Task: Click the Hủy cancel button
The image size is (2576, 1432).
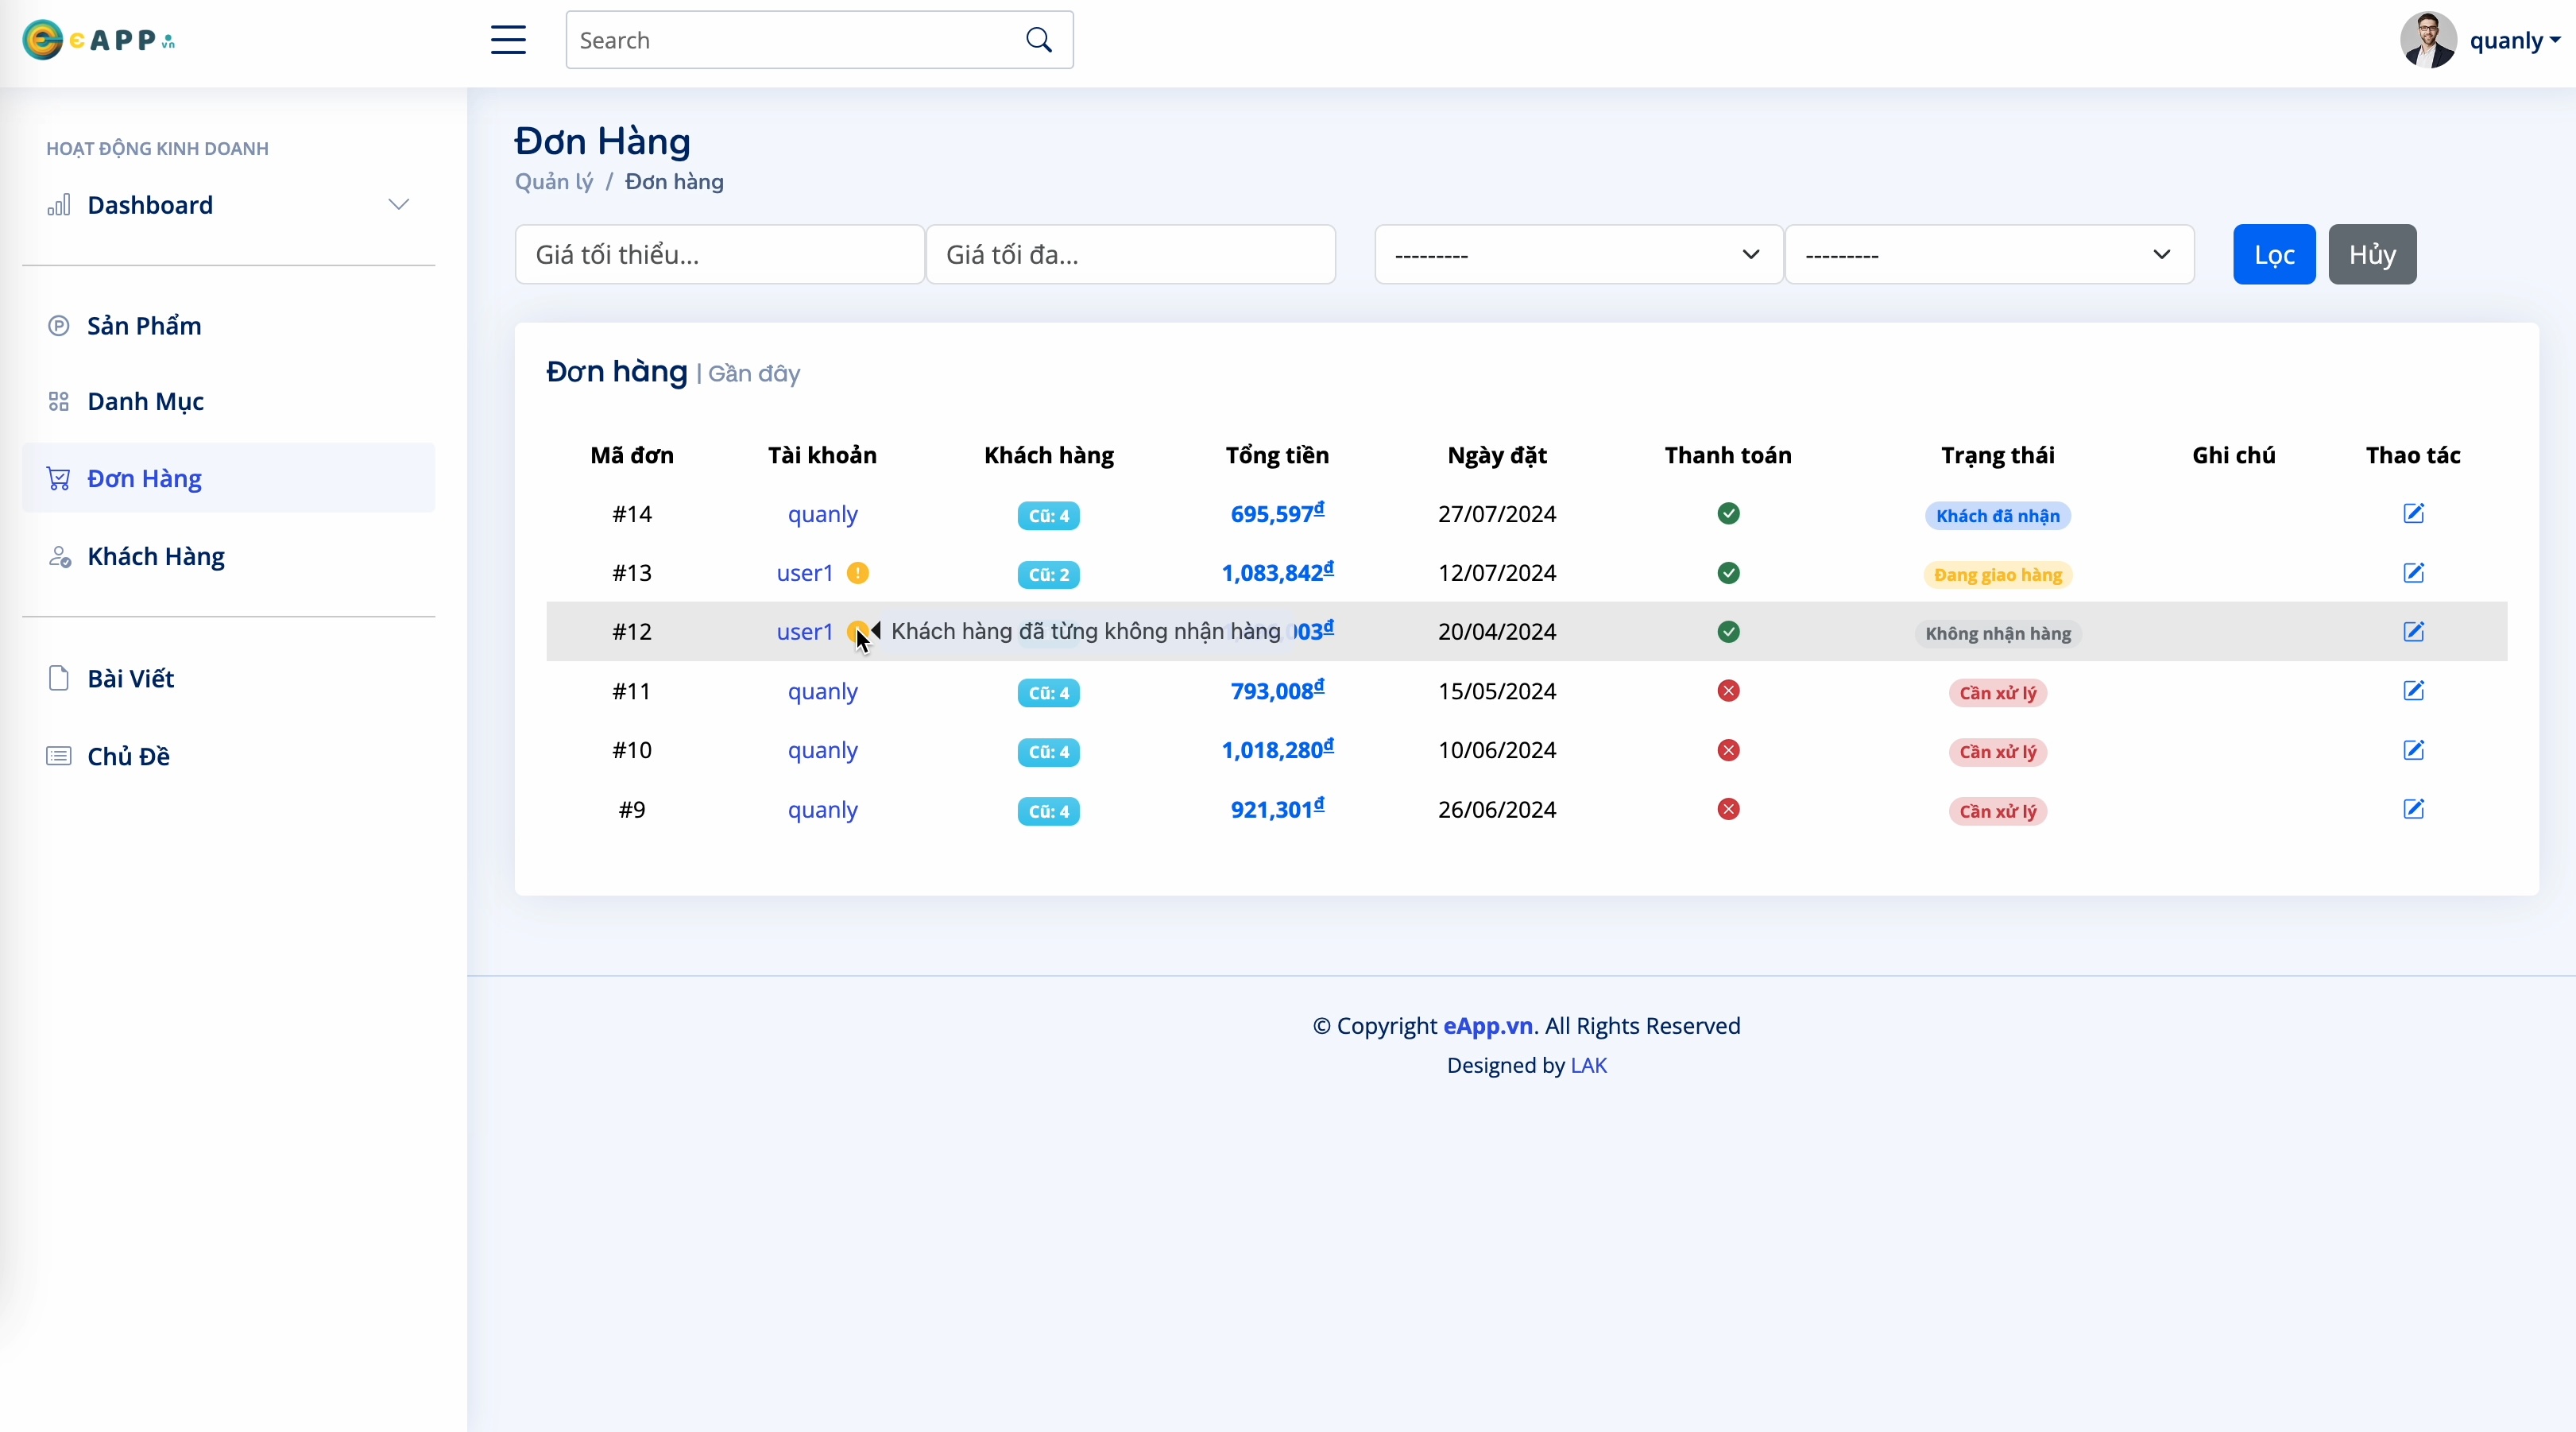Action: tap(2372, 254)
